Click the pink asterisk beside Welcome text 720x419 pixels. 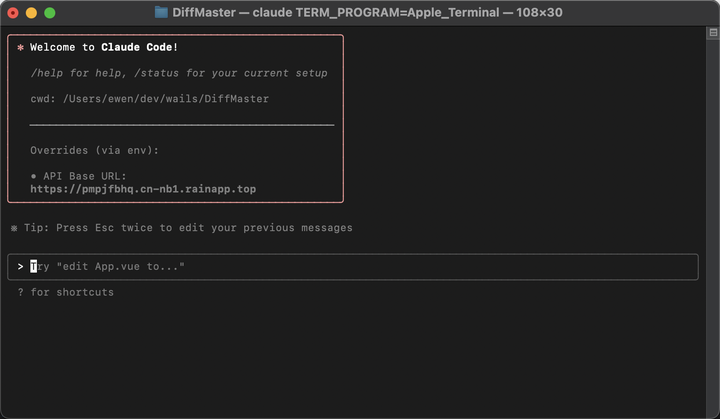tap(20, 47)
